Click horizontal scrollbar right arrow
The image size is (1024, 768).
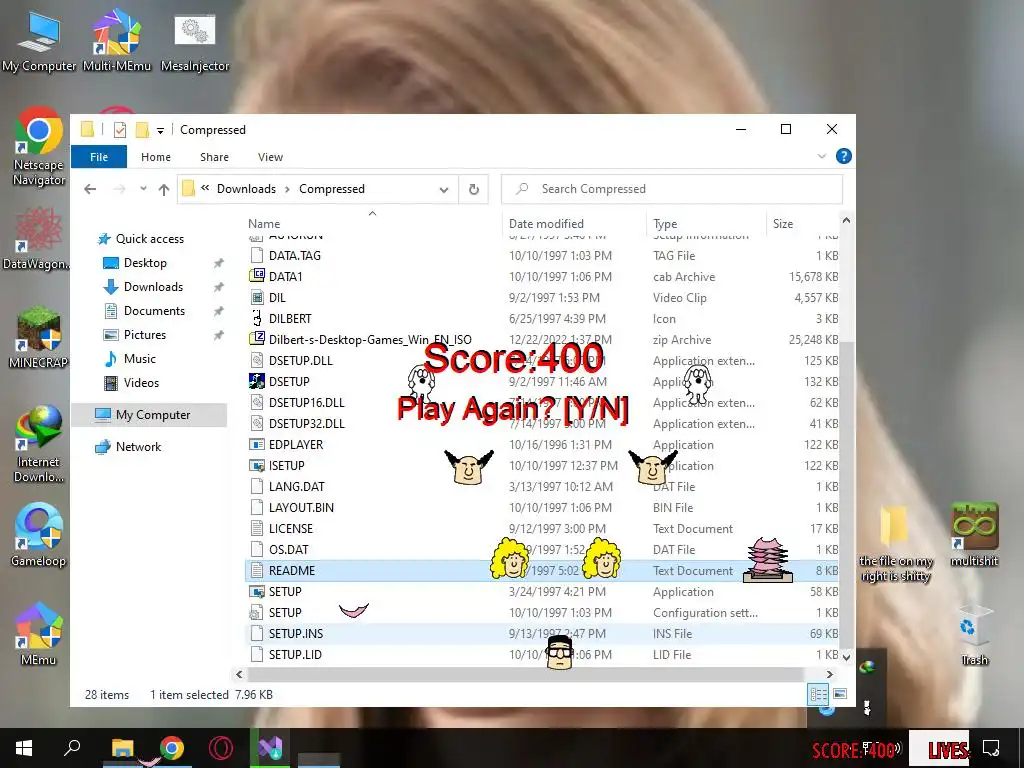(829, 674)
